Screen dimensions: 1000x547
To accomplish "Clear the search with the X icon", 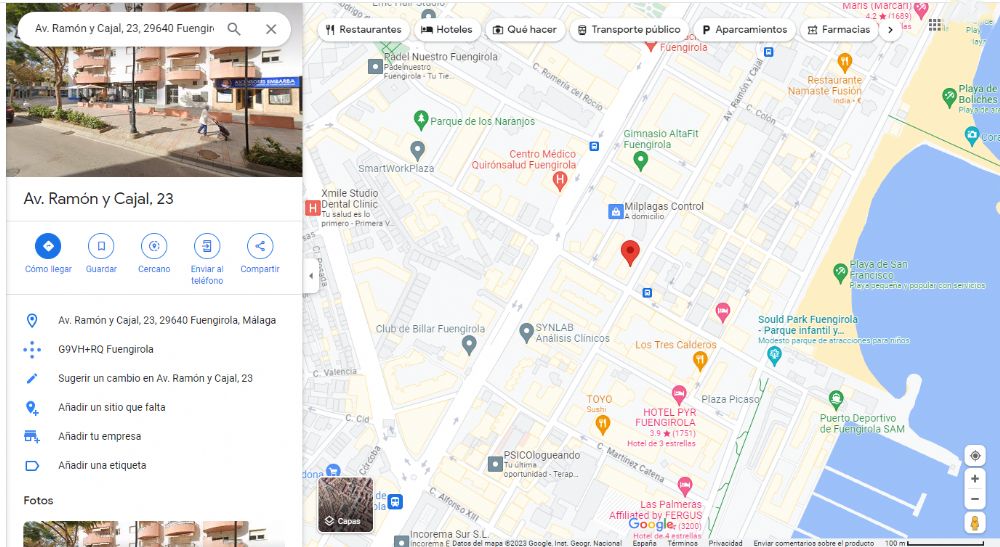I will (271, 29).
